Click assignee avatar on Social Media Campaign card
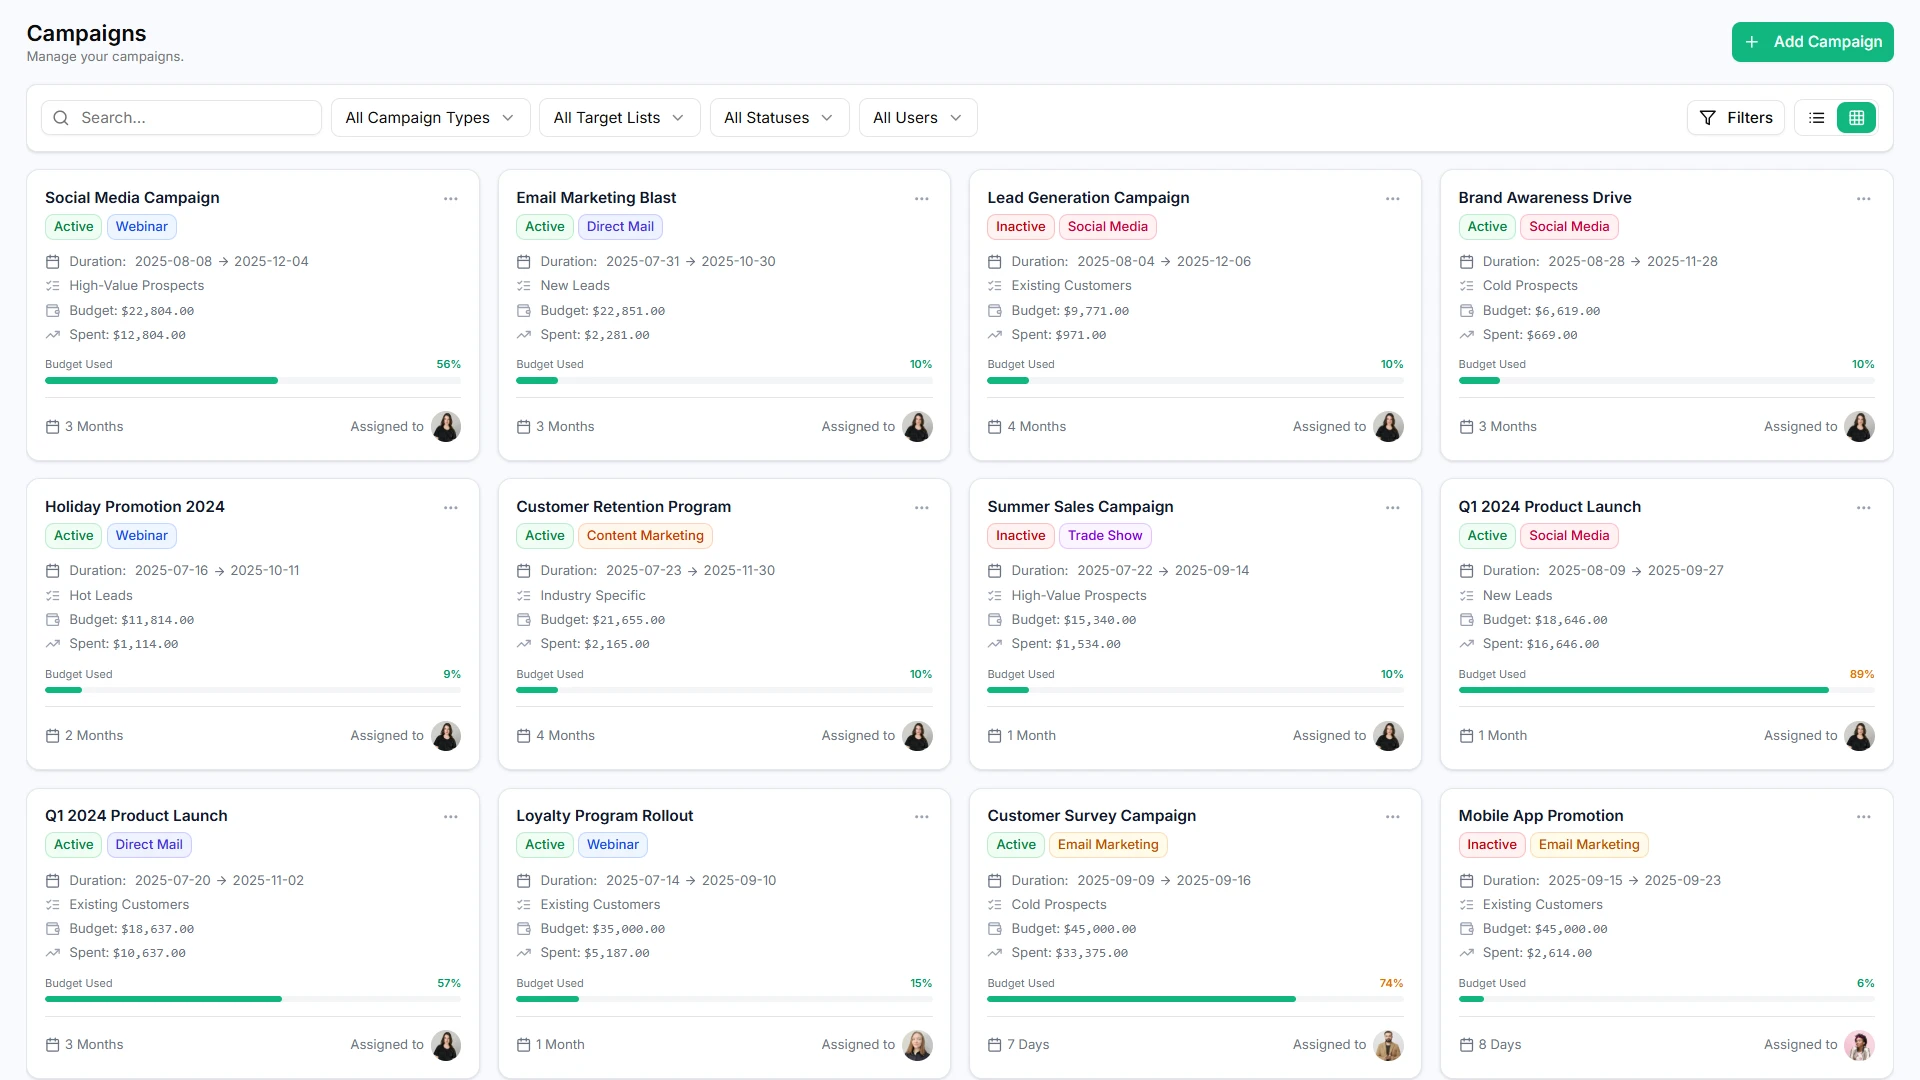The width and height of the screenshot is (1920, 1080). point(446,427)
